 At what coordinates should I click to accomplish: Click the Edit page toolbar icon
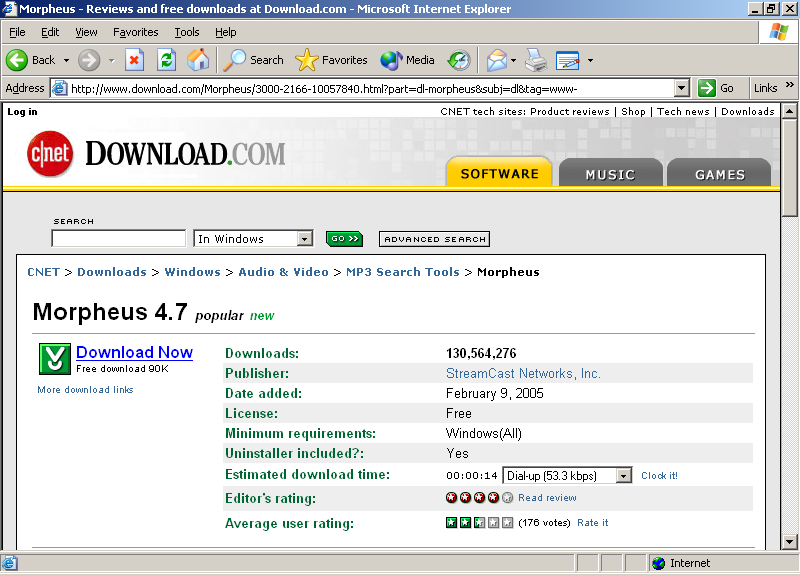(x=567, y=60)
